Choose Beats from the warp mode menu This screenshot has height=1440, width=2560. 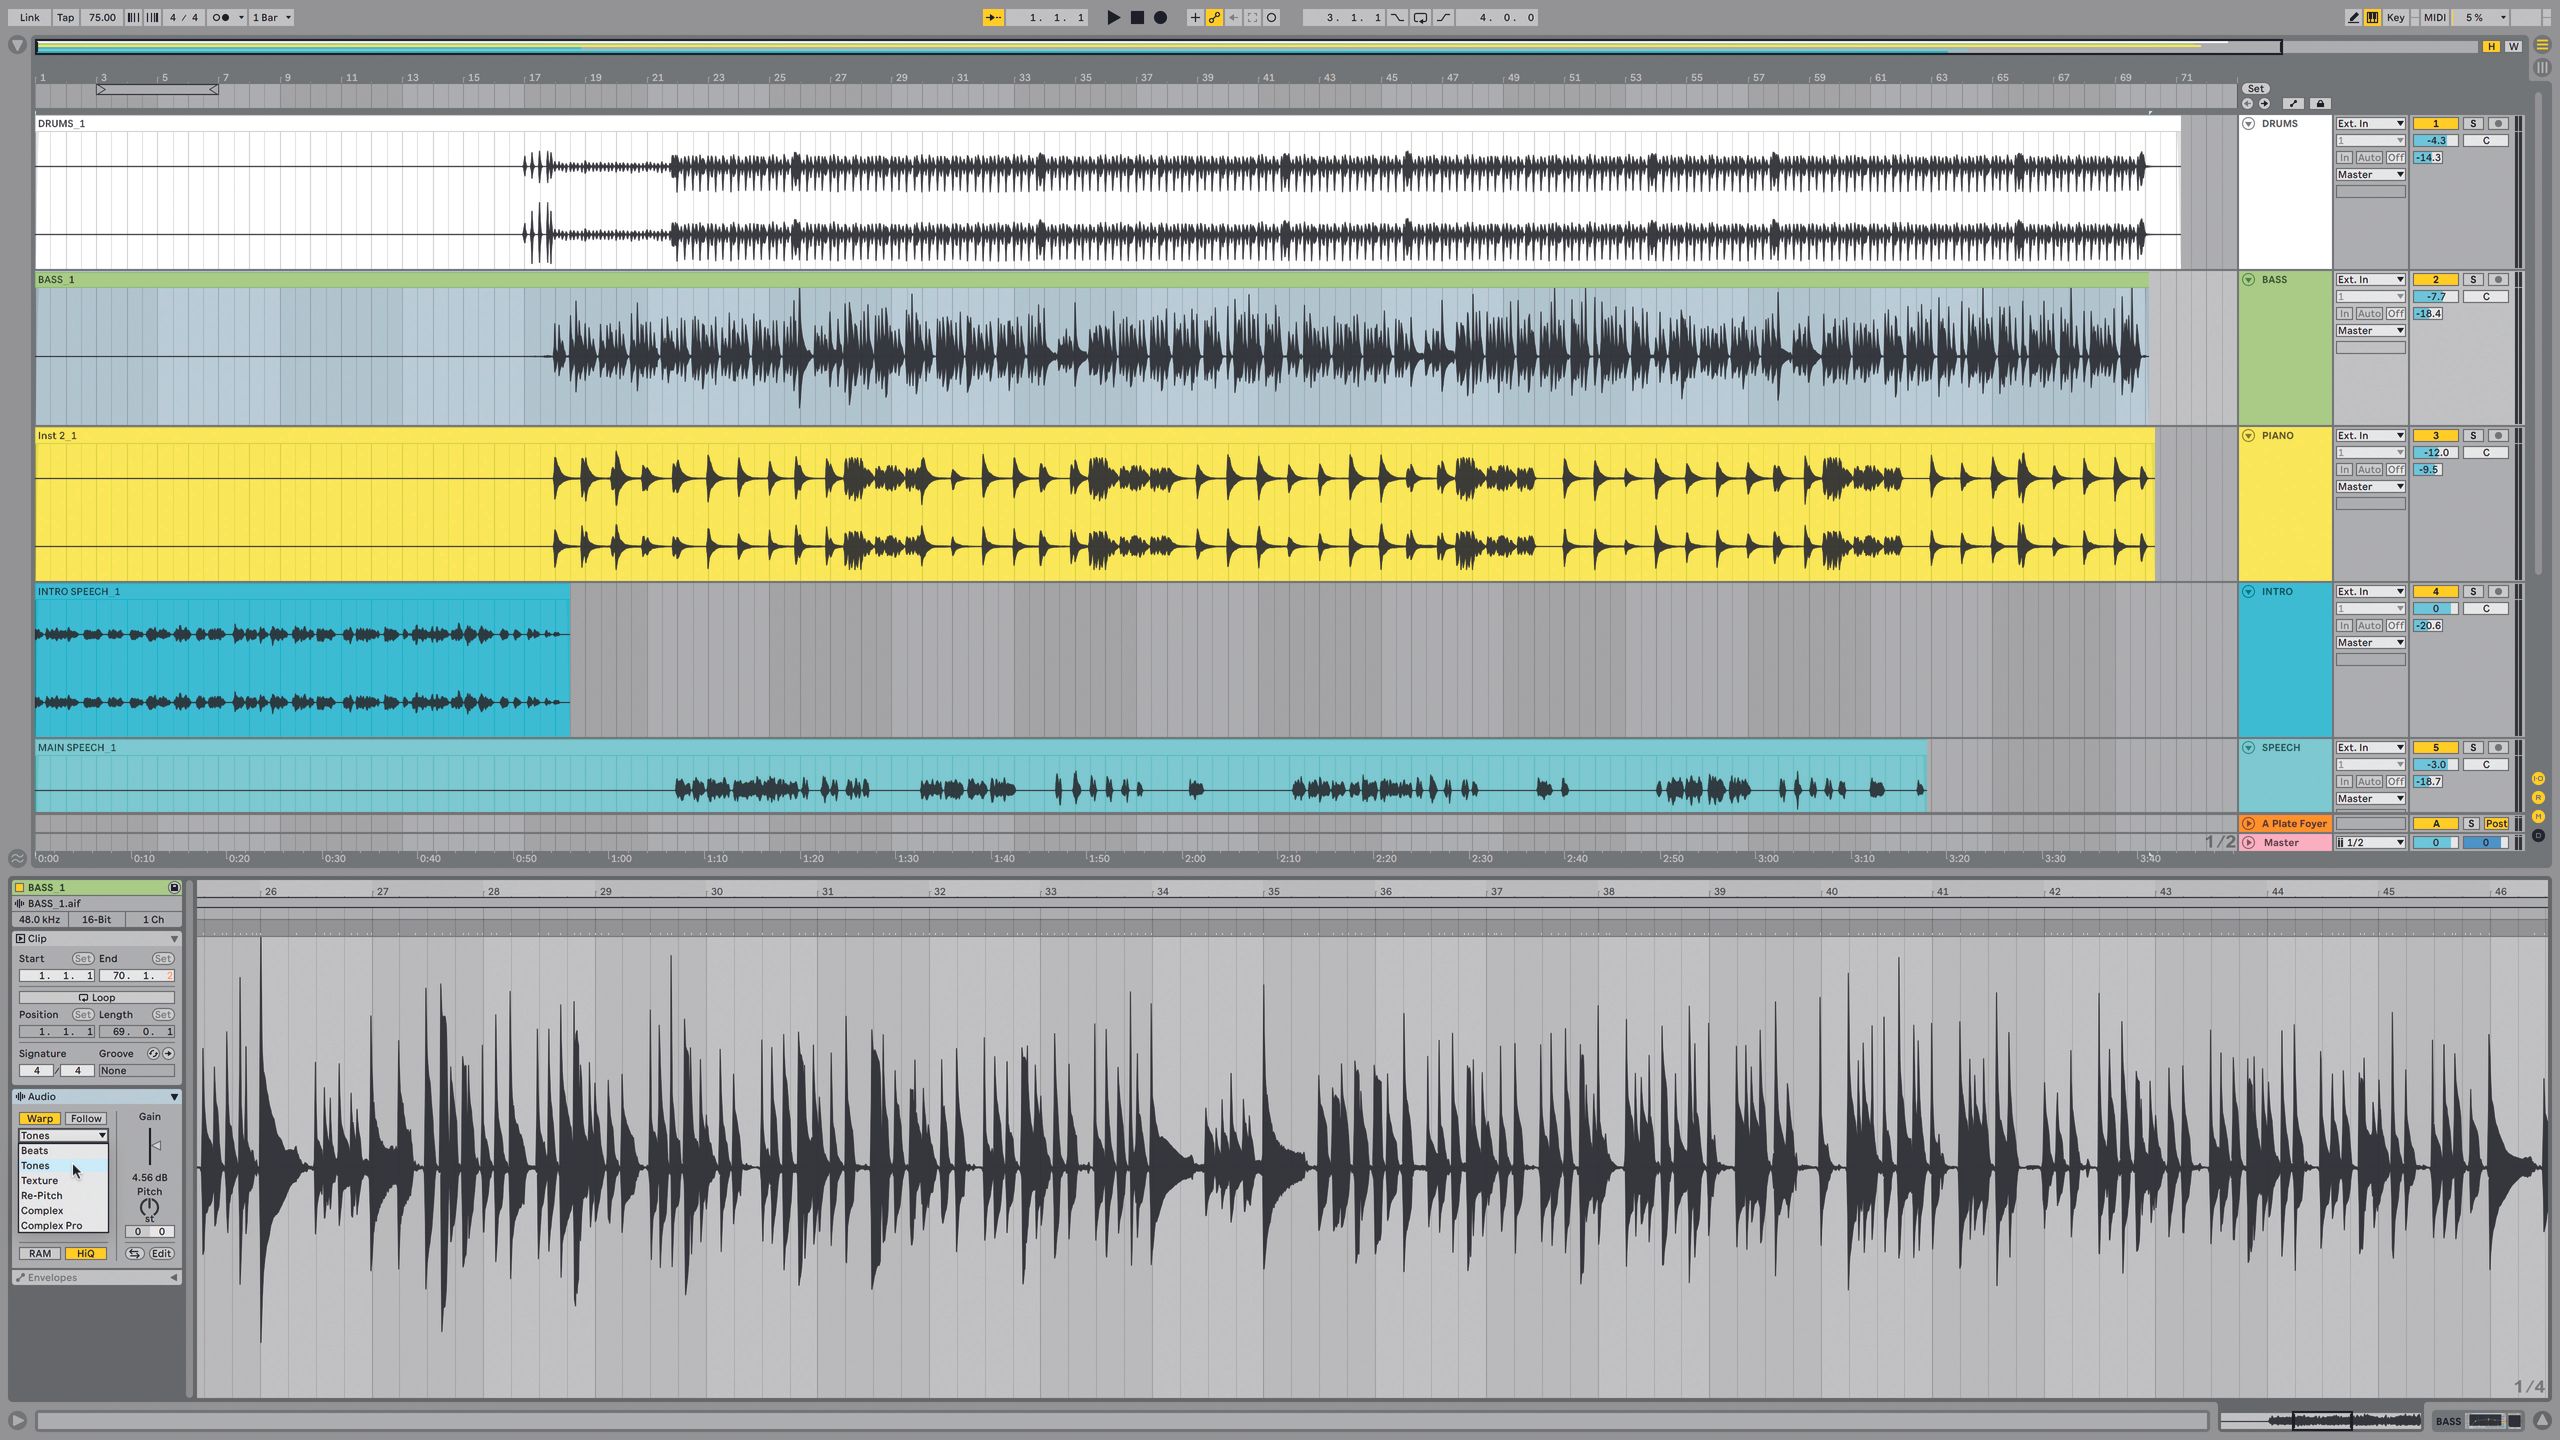tap(34, 1150)
